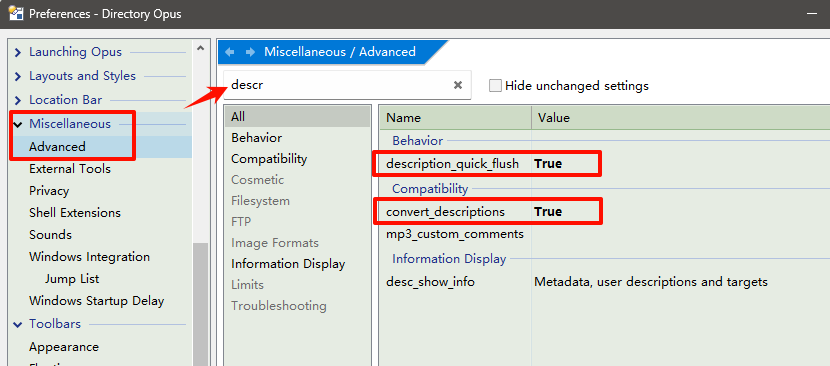Go forward with the blue right arrow
Viewport: 830px width, 366px height.
click(250, 52)
